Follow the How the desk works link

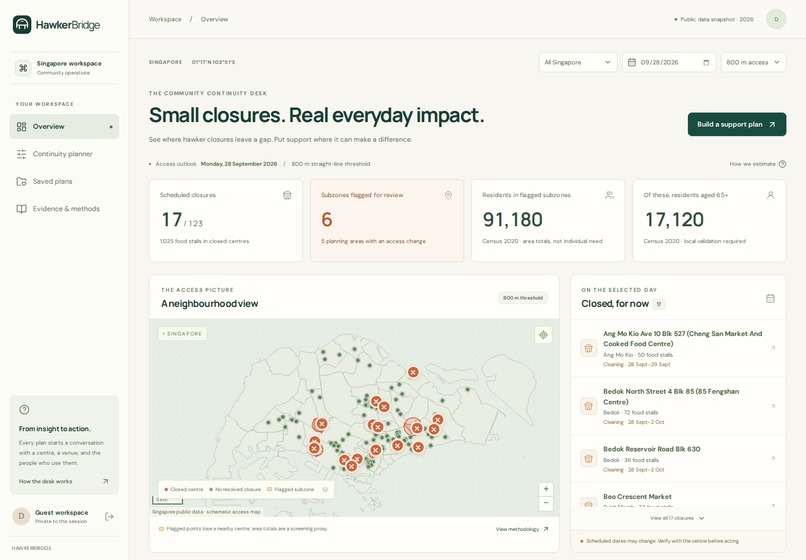click(63, 481)
